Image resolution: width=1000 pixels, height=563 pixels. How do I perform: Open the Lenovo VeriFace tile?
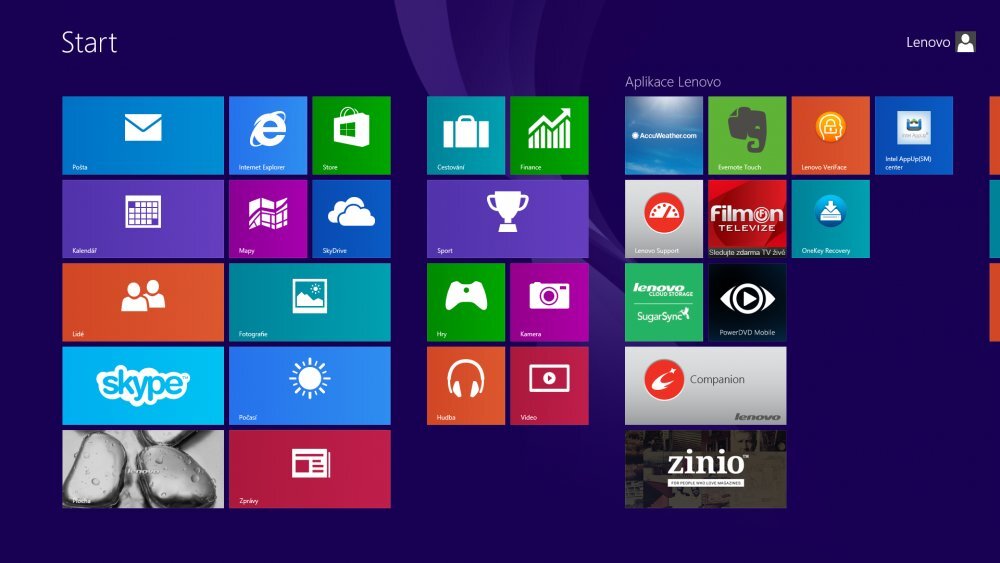[830, 135]
